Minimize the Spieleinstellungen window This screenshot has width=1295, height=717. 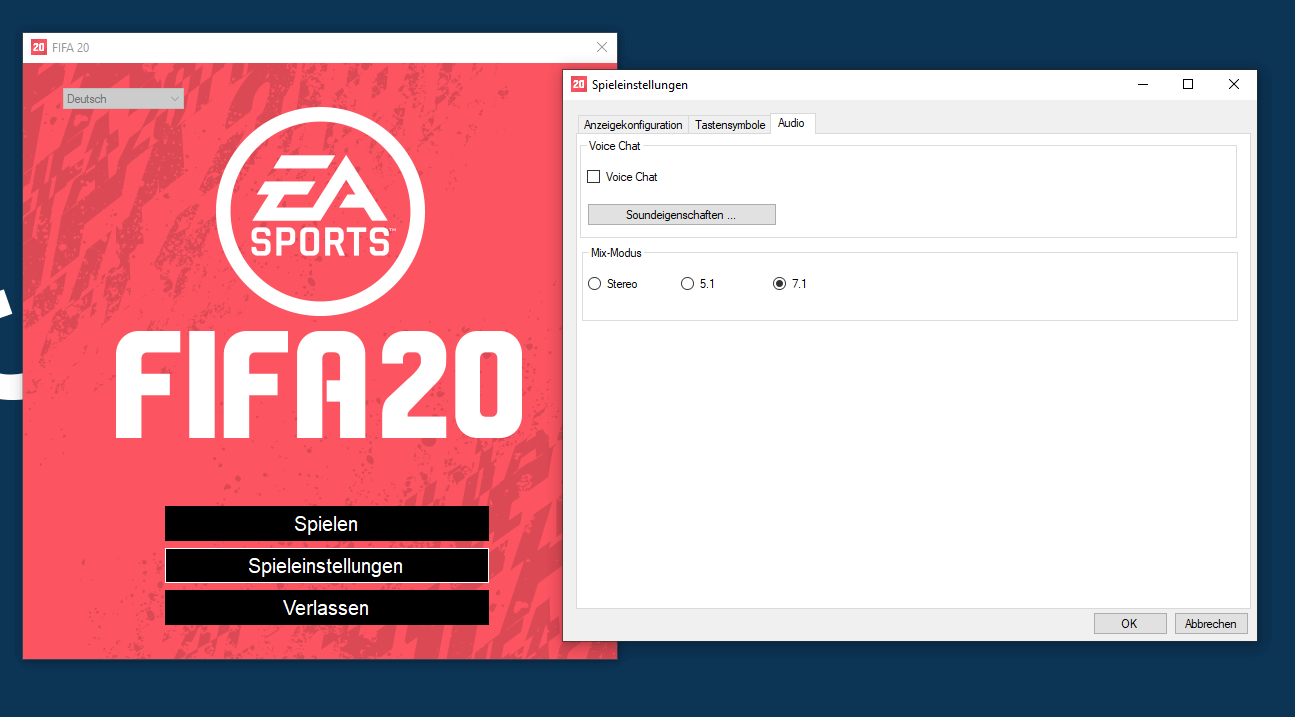tap(1142, 85)
